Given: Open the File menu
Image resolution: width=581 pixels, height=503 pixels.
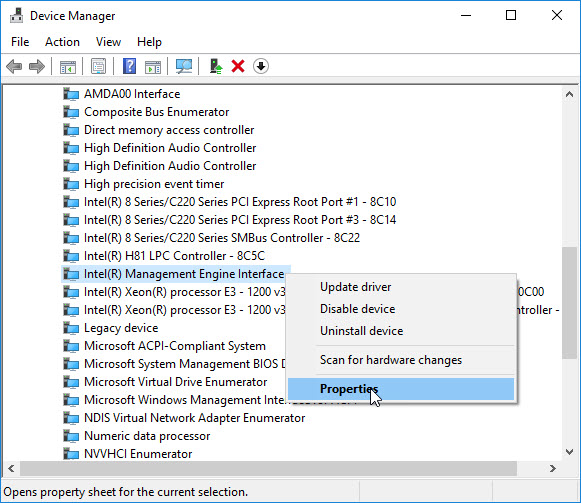Looking at the screenshot, I should point(20,42).
